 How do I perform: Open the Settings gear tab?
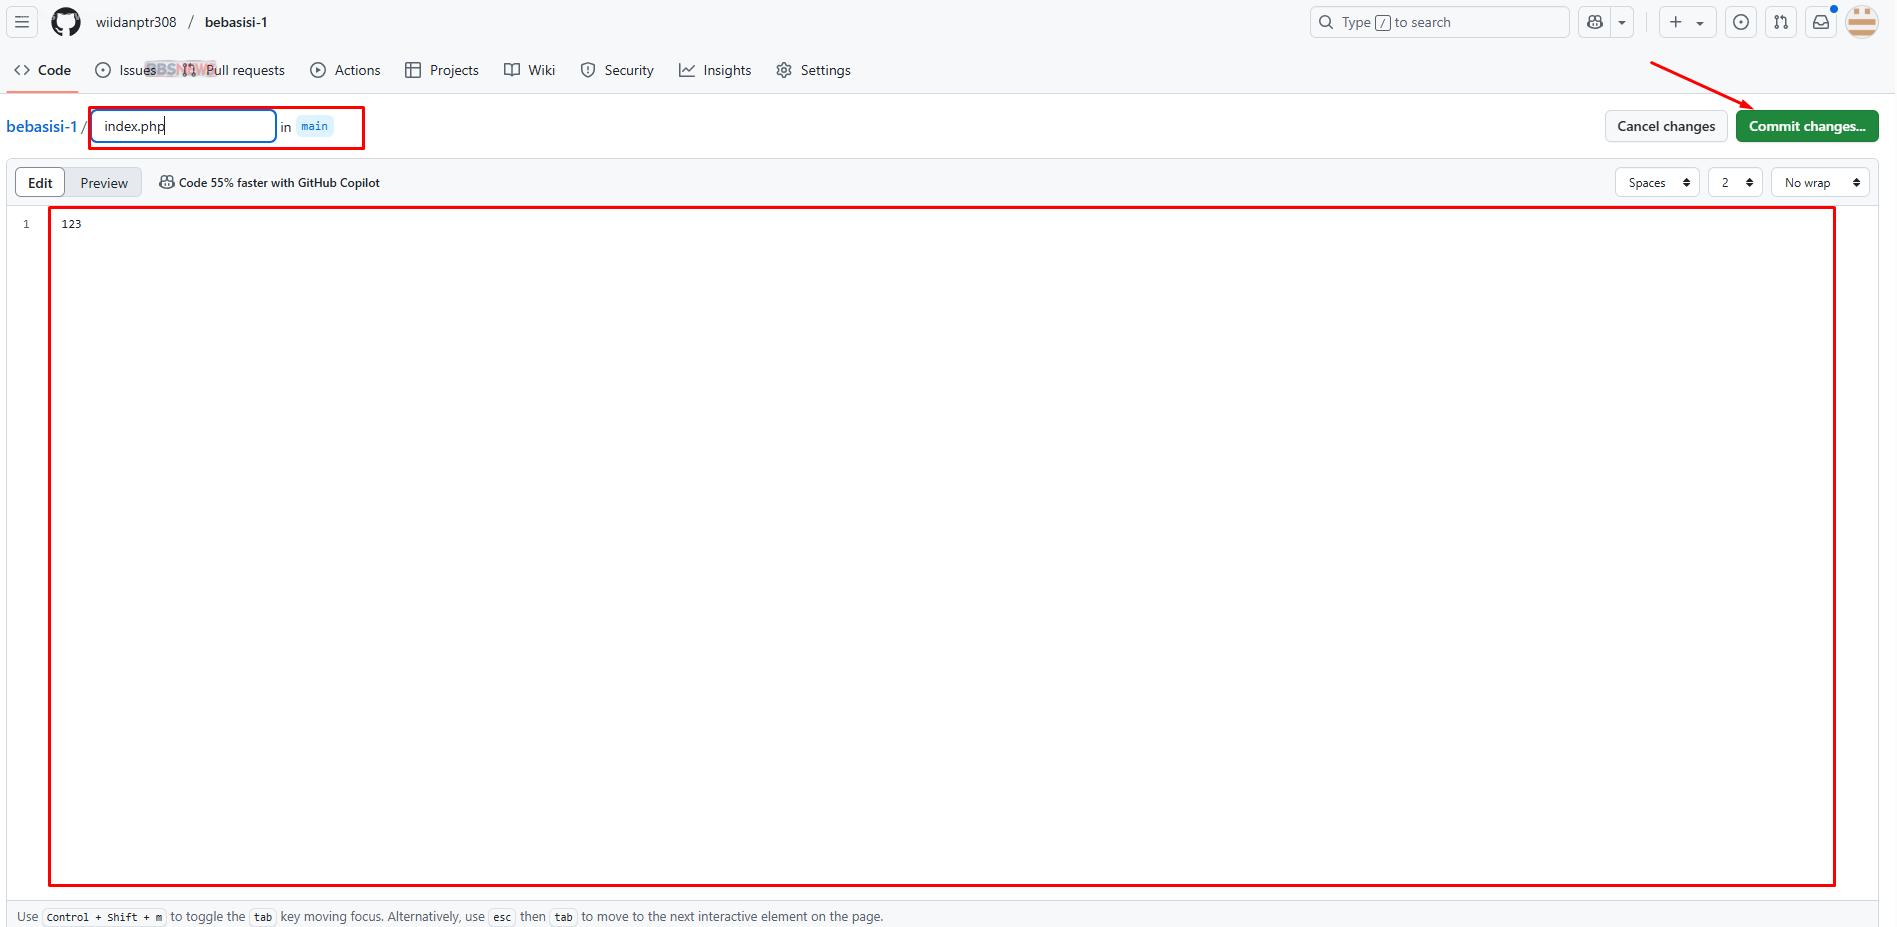pyautogui.click(x=813, y=70)
